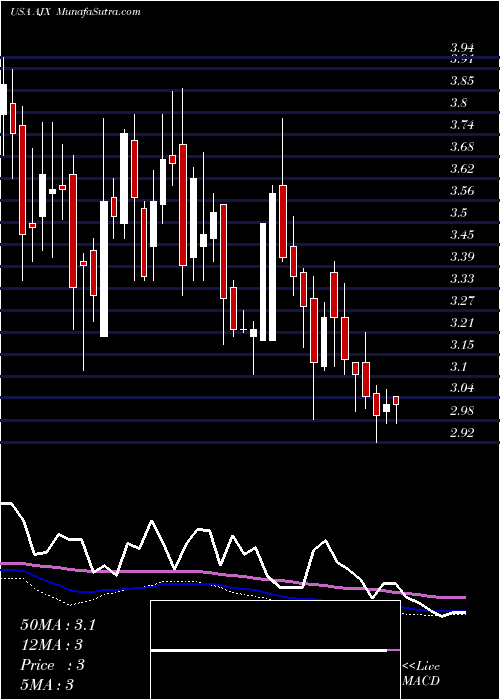Click the 3.21 price axis label

click(462, 323)
